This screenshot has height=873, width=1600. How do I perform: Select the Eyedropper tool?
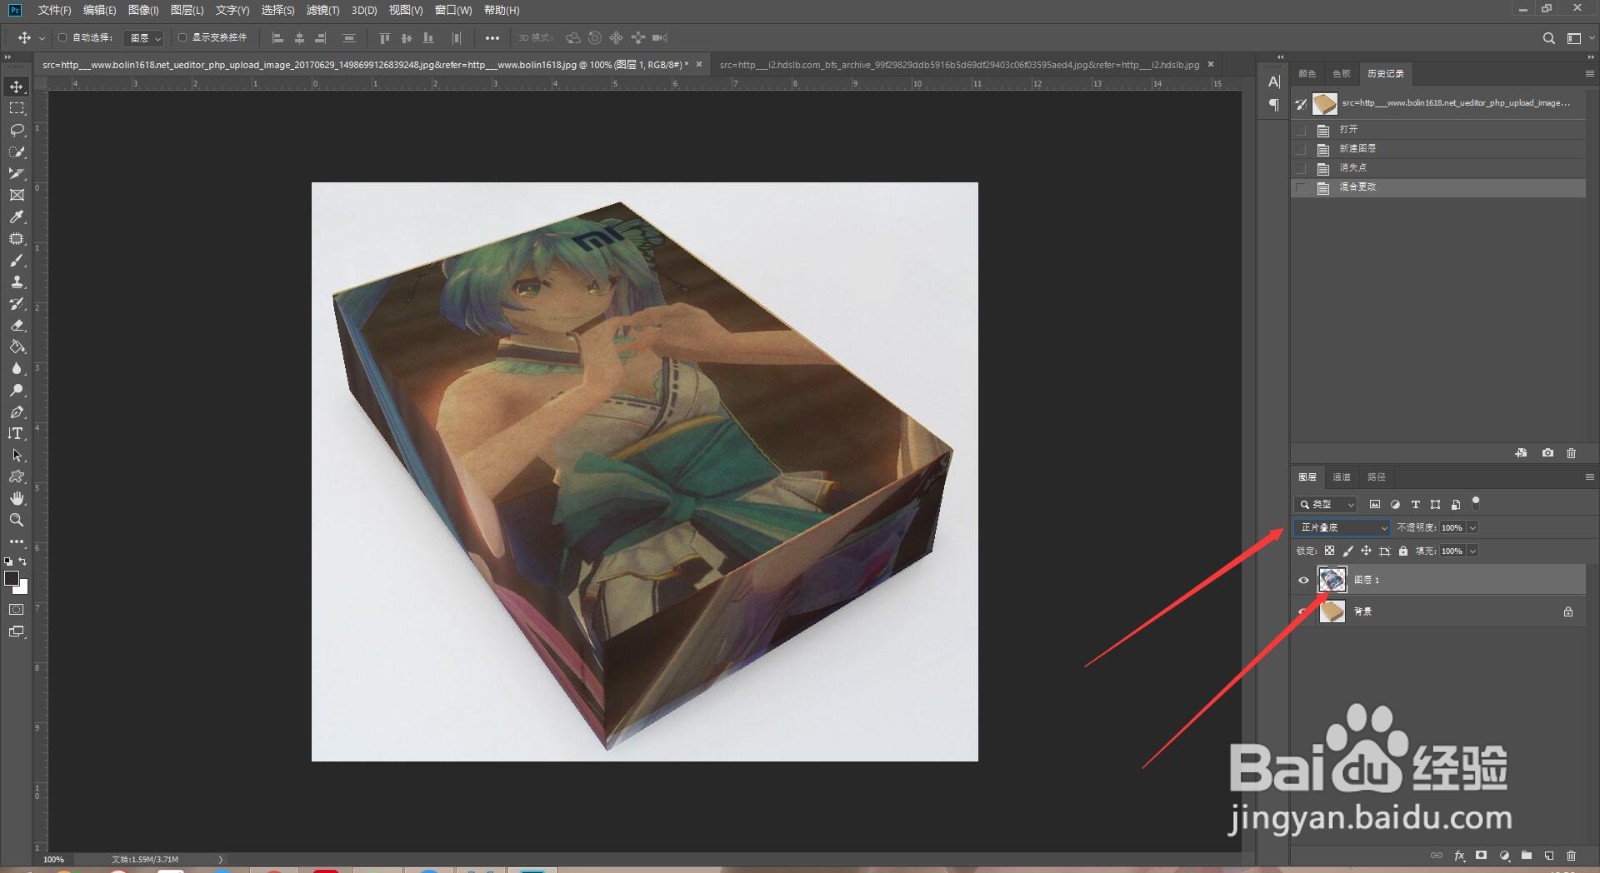pos(17,217)
